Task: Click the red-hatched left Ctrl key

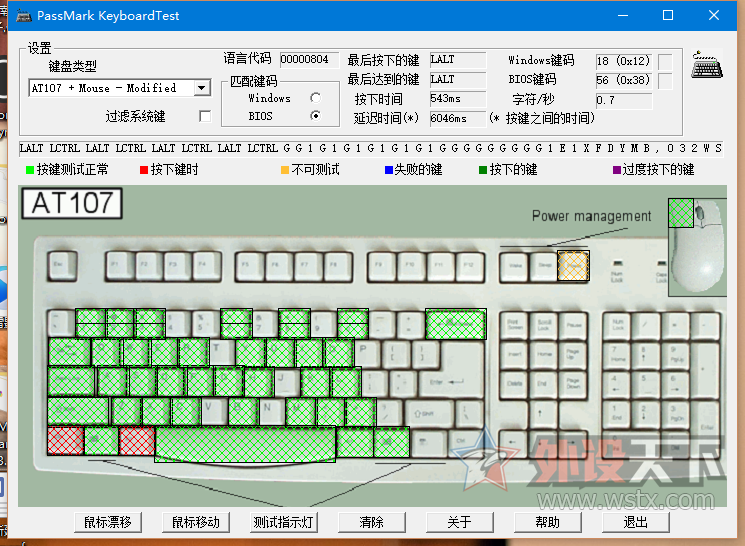Action: pos(66,441)
